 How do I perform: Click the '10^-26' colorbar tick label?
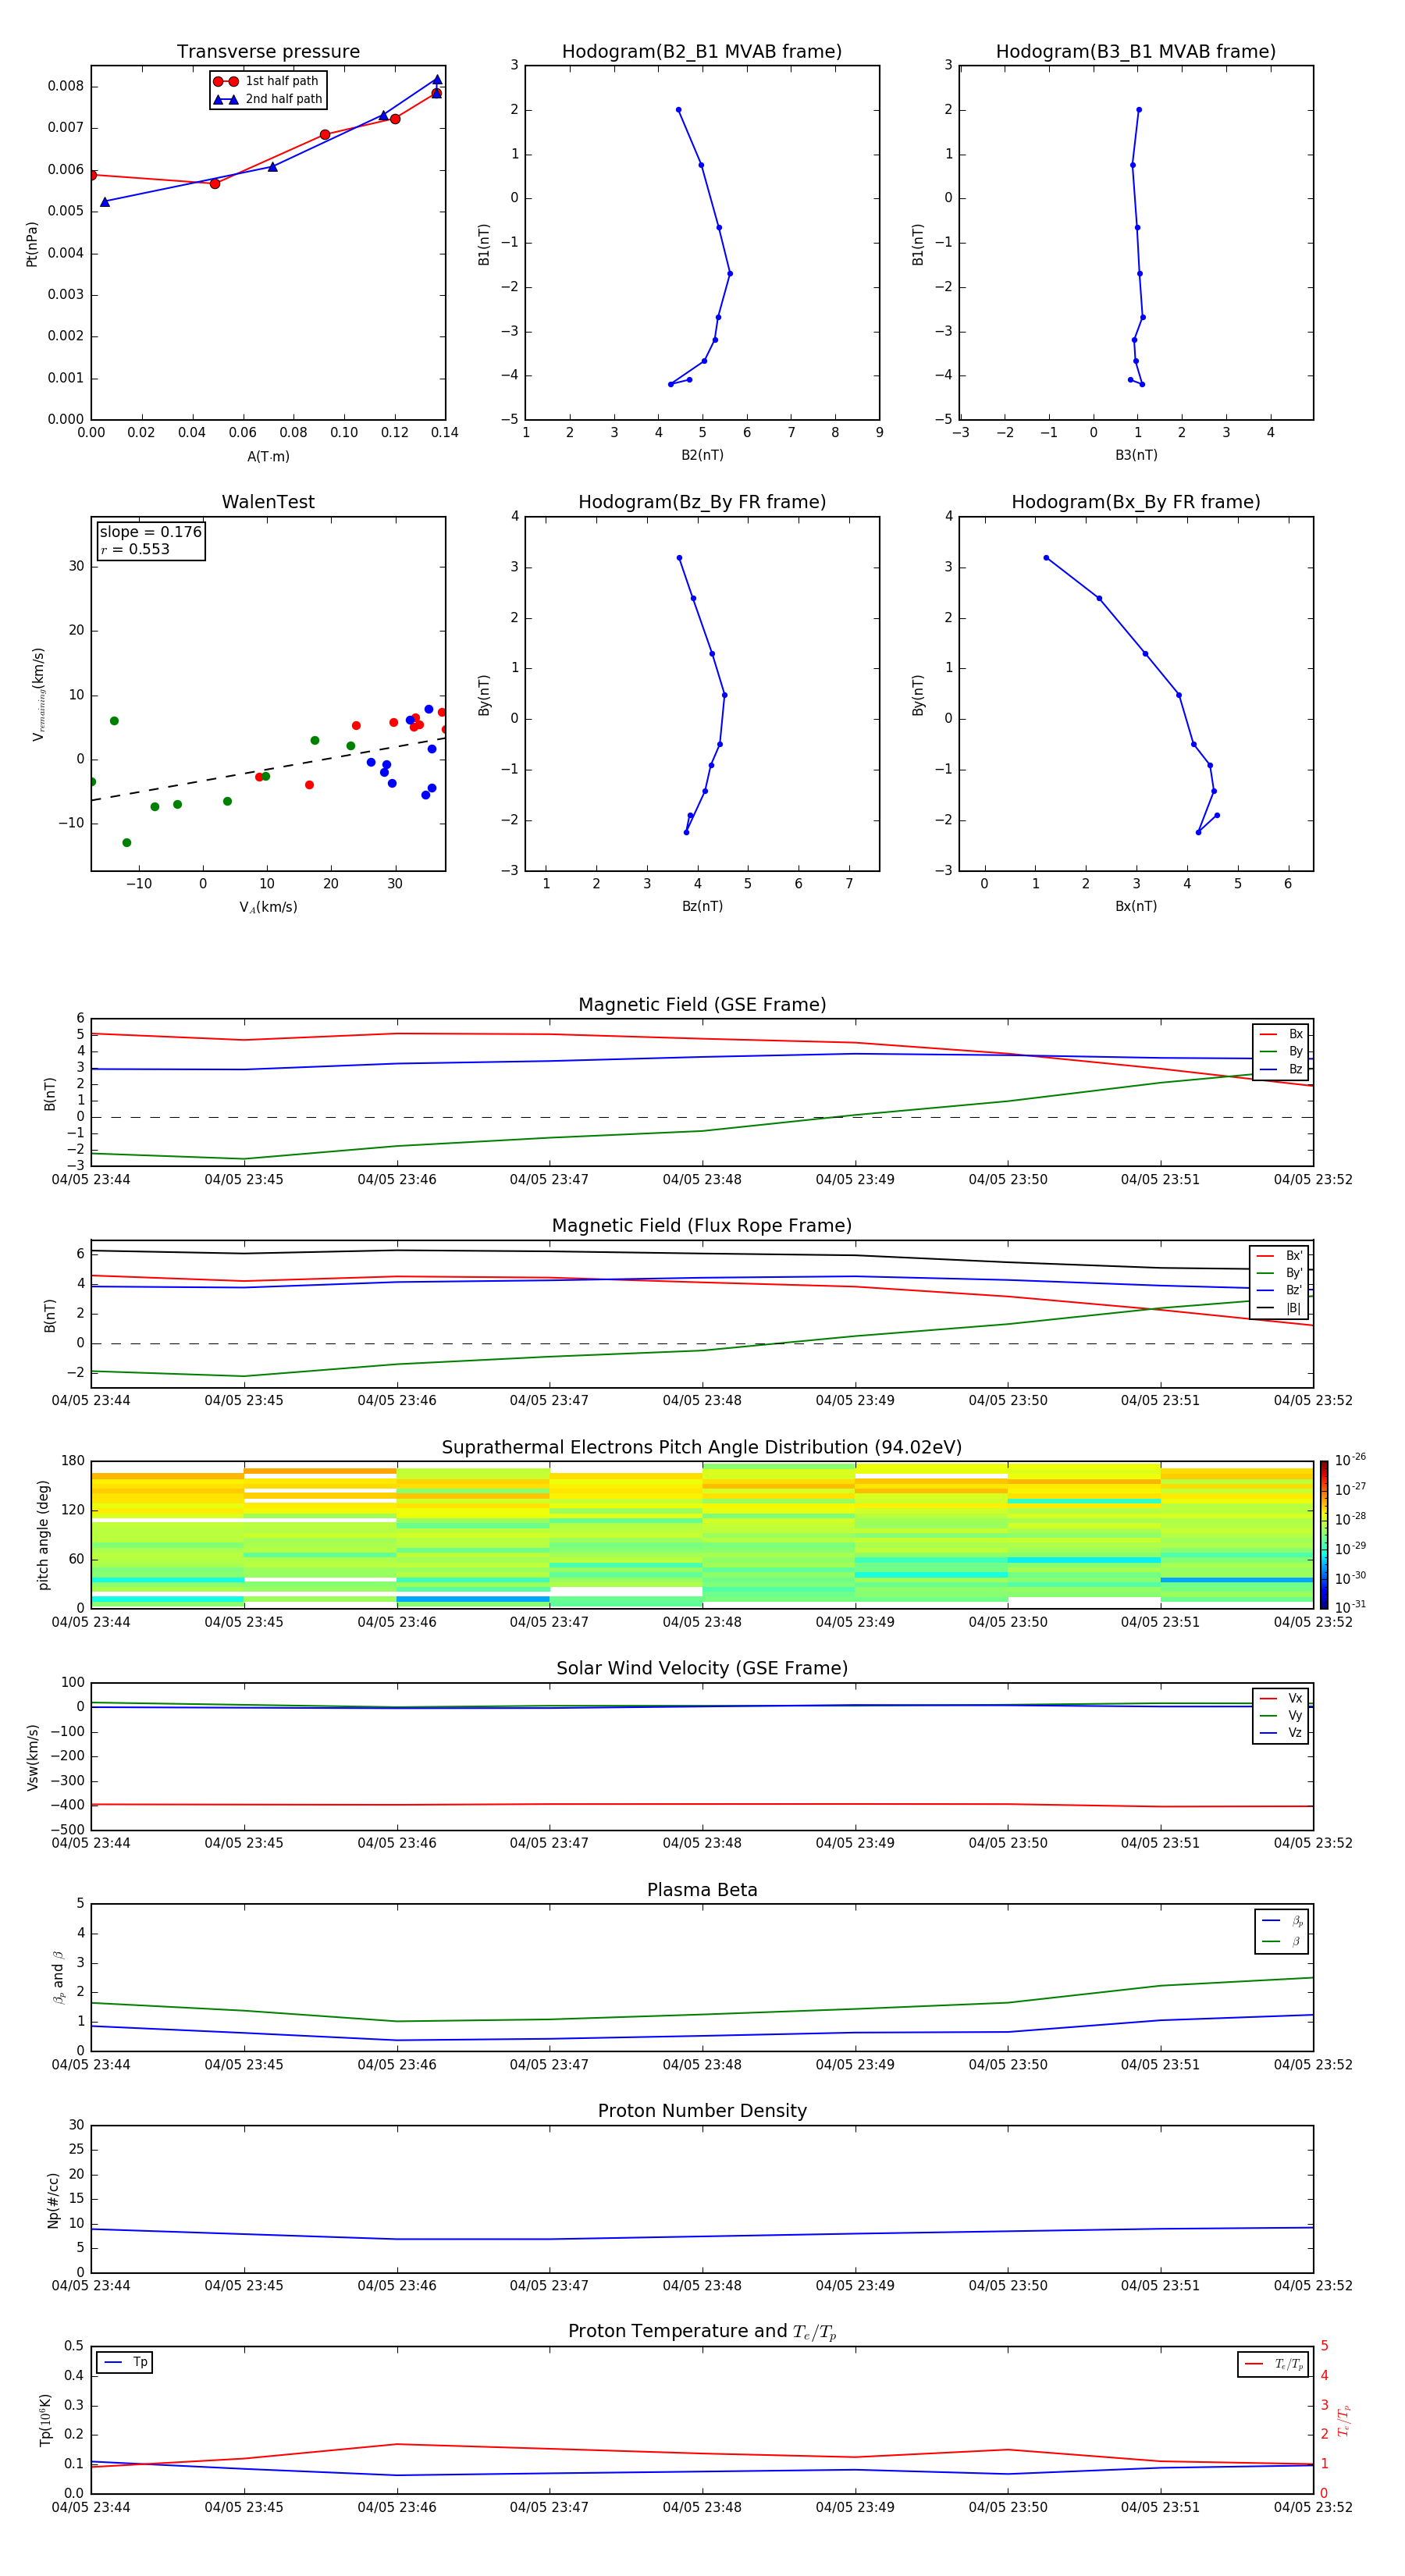pos(1350,1460)
